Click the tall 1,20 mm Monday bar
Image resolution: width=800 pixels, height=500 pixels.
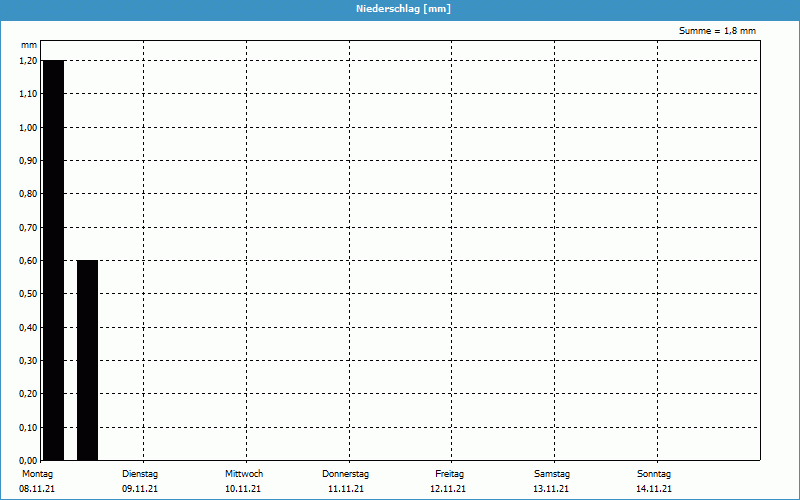coord(54,260)
